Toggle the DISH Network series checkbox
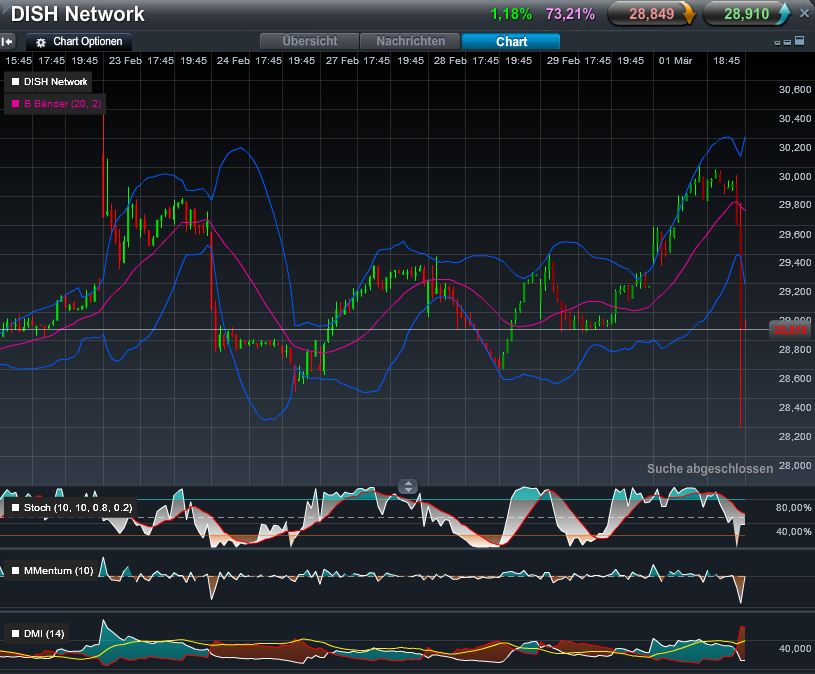Image resolution: width=815 pixels, height=674 pixels. [x=16, y=82]
